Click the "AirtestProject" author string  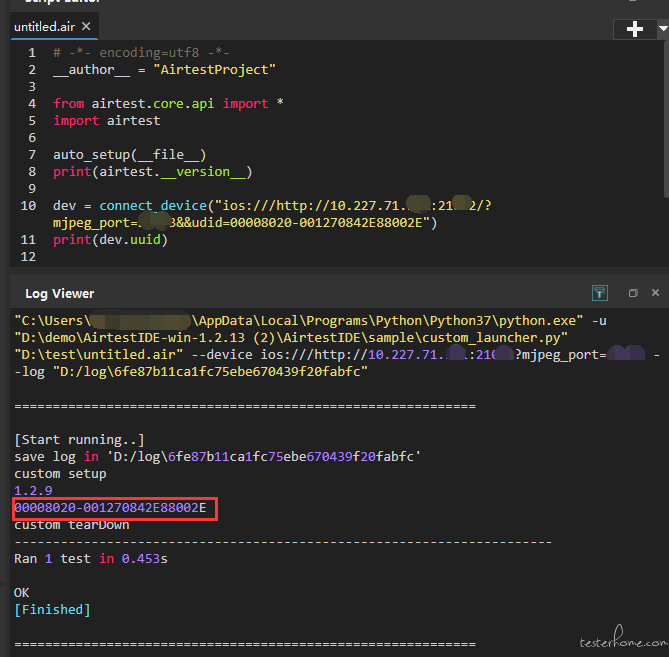[x=215, y=70]
